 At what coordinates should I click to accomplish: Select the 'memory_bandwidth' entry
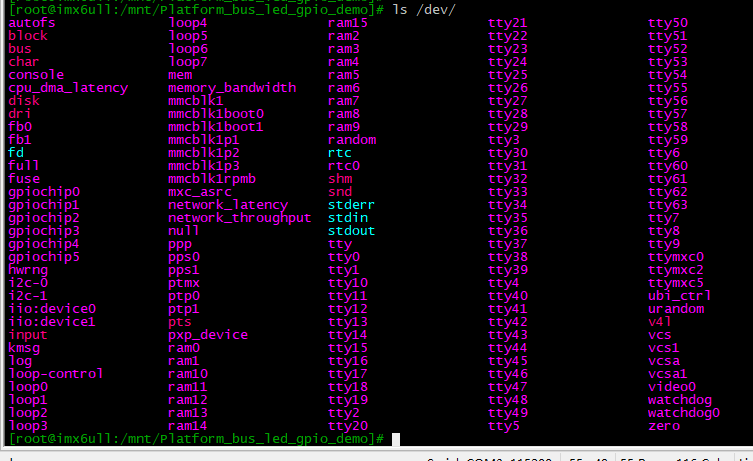232,88
